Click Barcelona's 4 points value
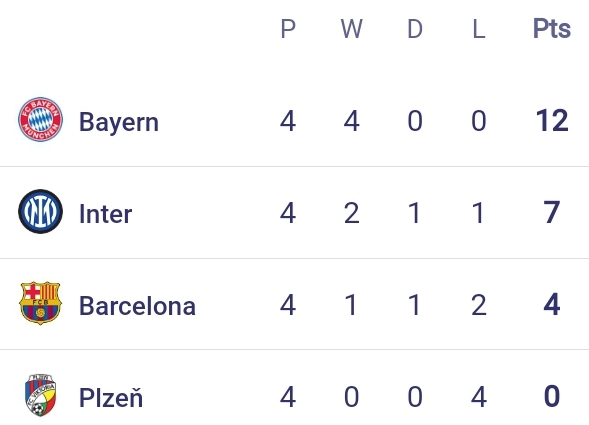This screenshot has width=589, height=425. pos(552,304)
